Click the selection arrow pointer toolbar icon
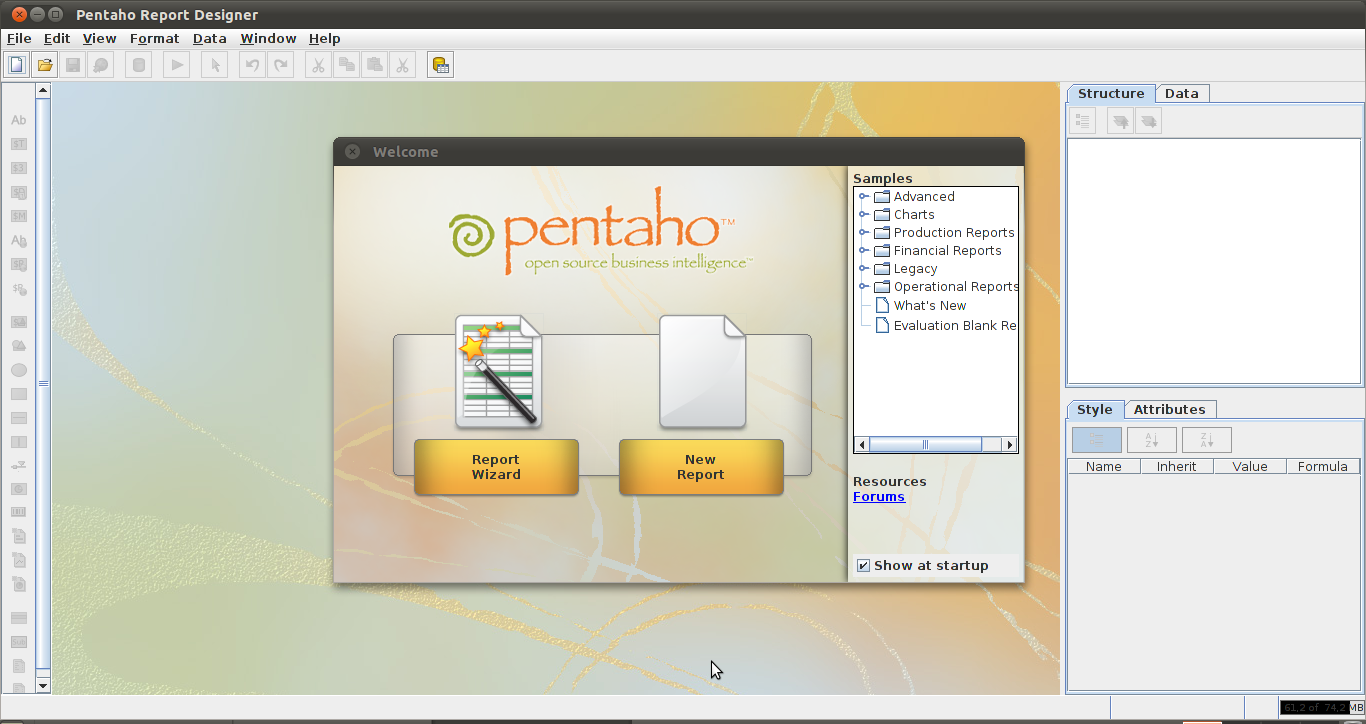Screen dimensions: 1366x724 tap(214, 65)
